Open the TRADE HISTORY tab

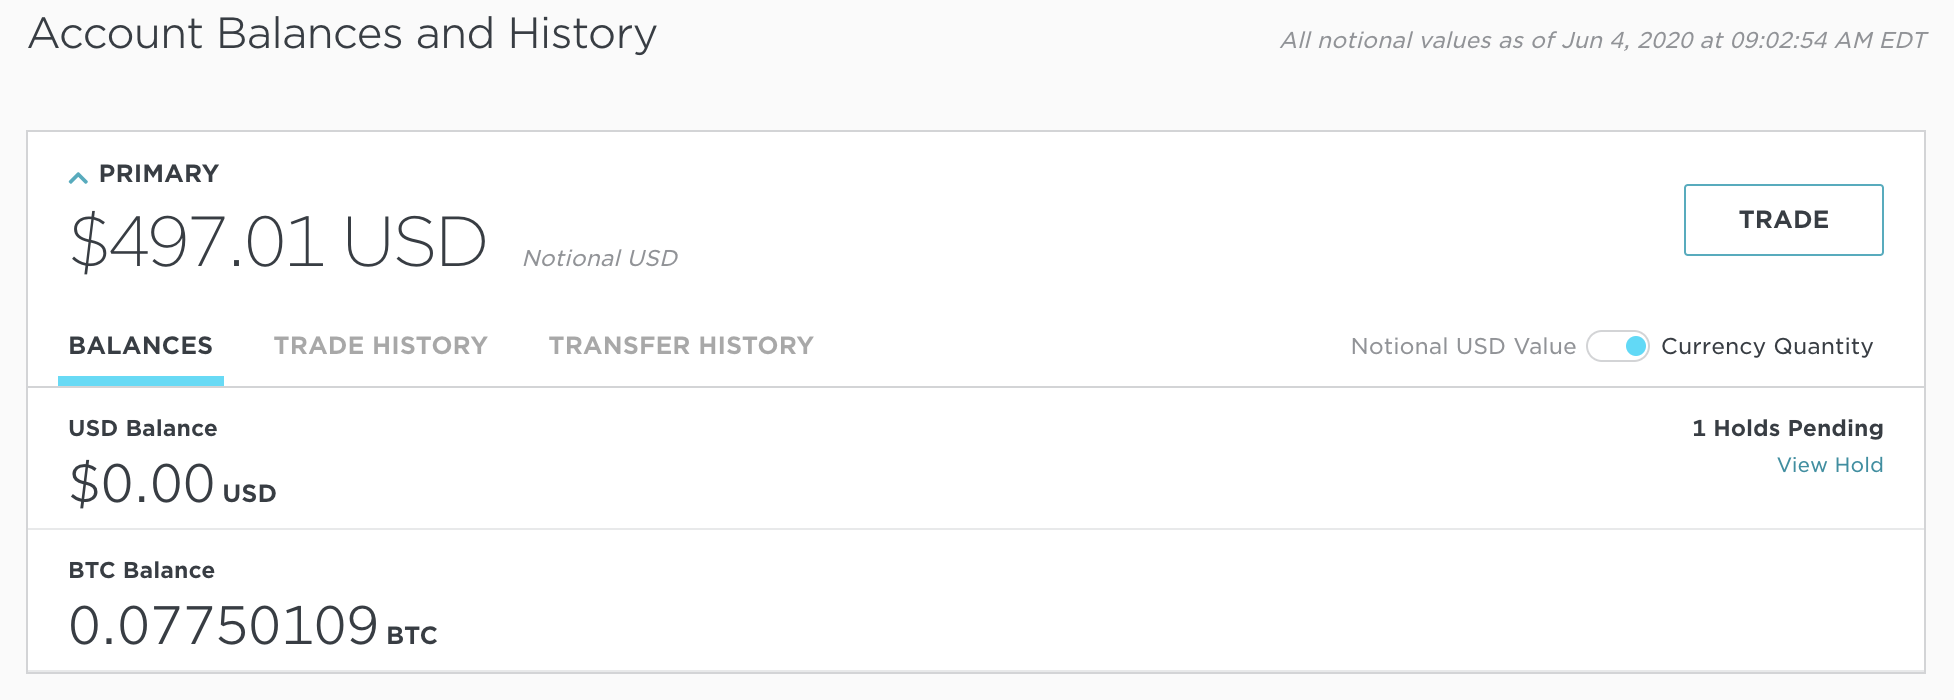coord(380,346)
